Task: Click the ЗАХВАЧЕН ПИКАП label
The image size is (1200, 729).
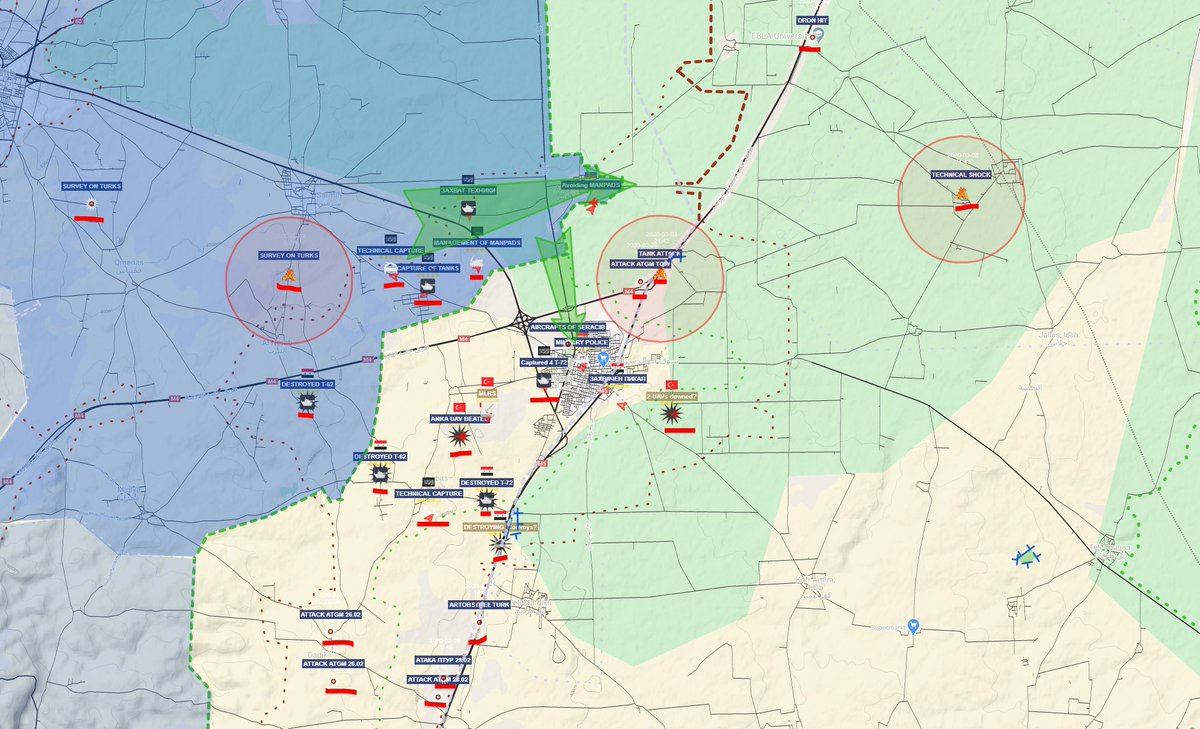Action: click(x=617, y=379)
